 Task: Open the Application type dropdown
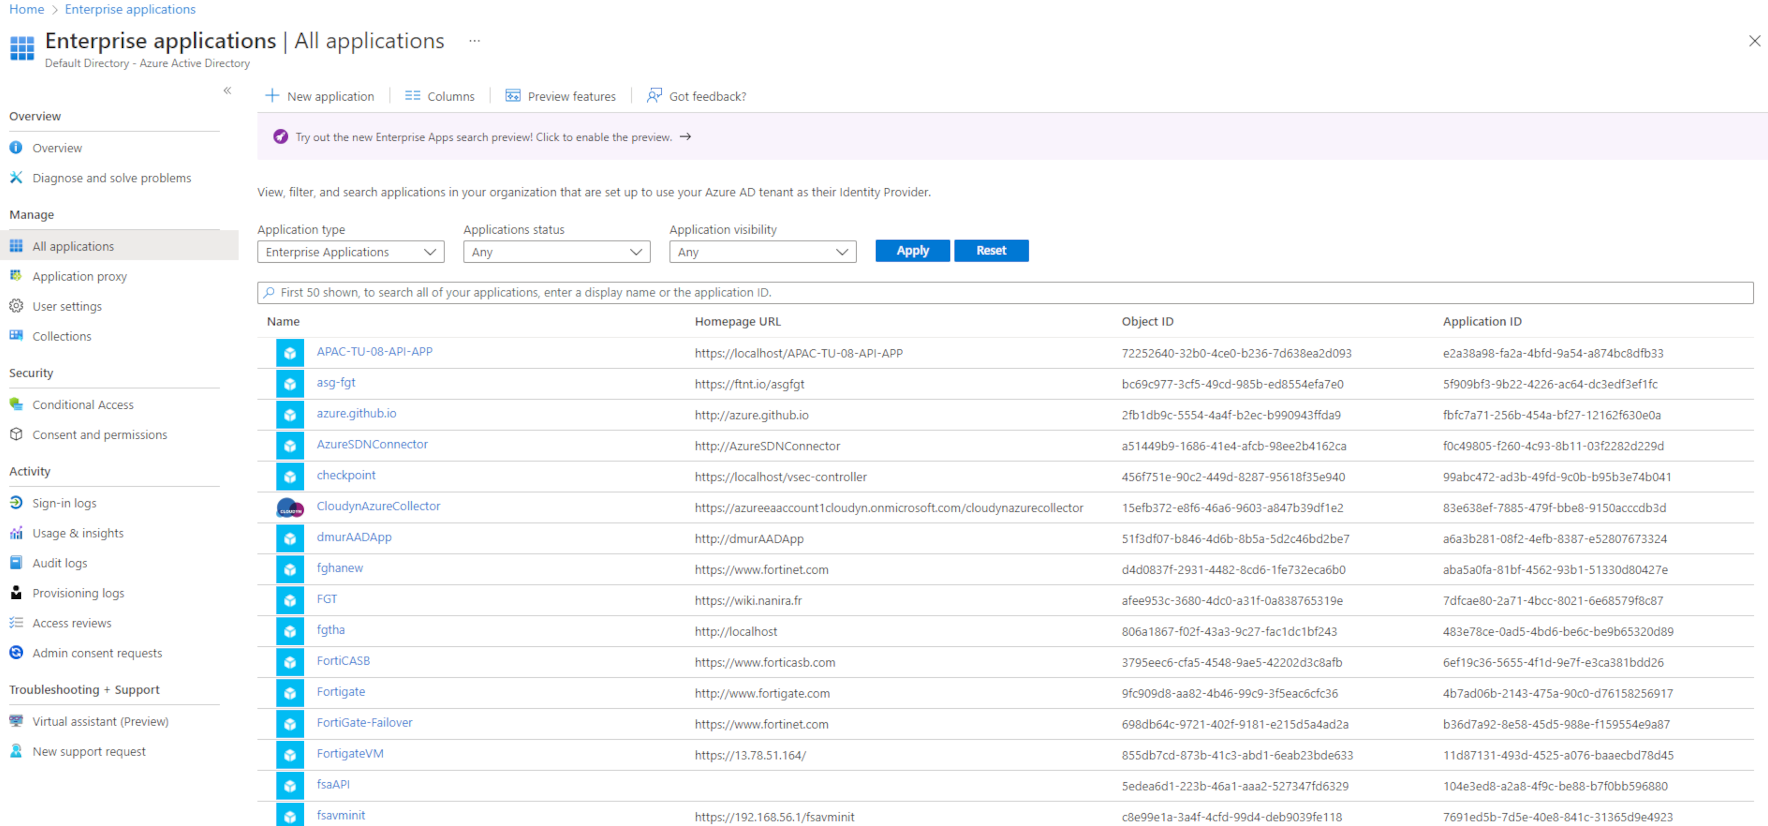350,252
